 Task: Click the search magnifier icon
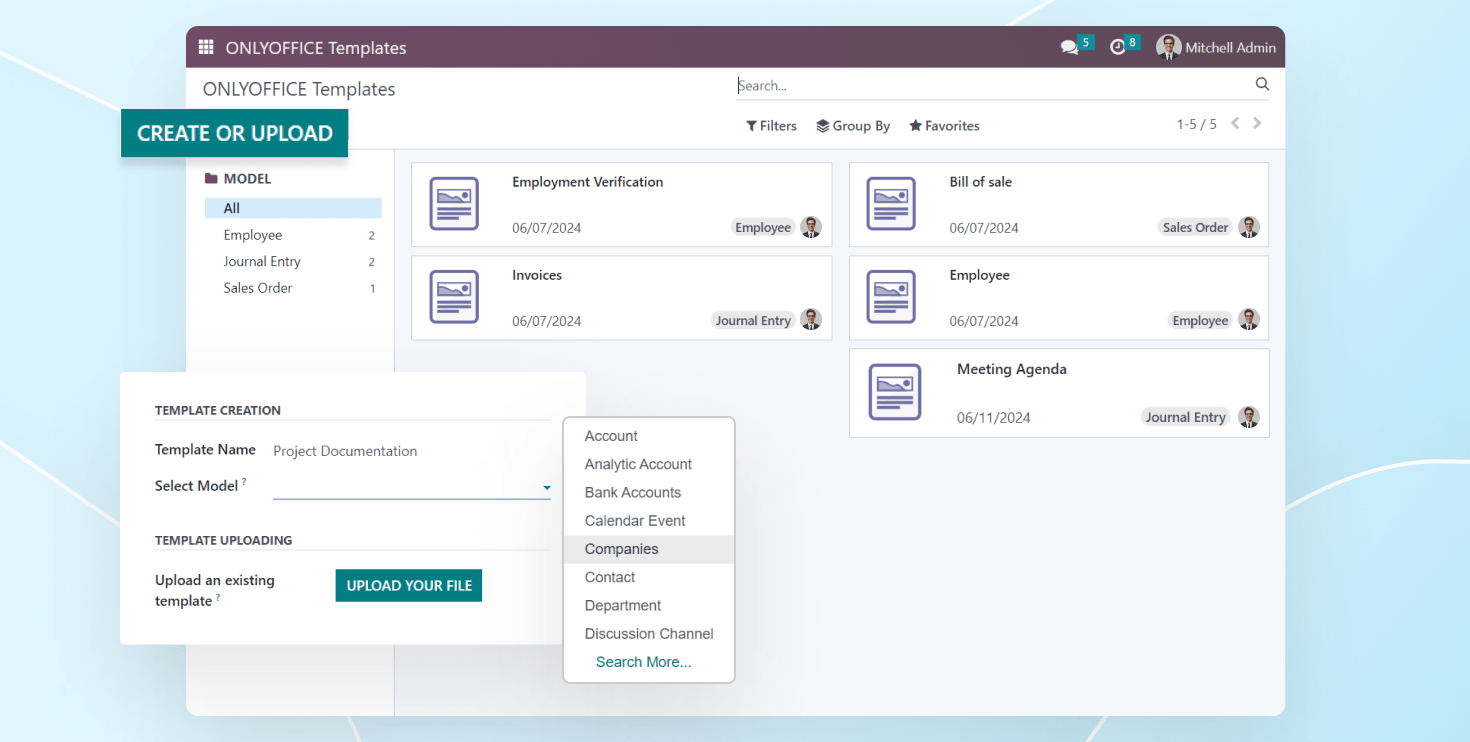1262,85
